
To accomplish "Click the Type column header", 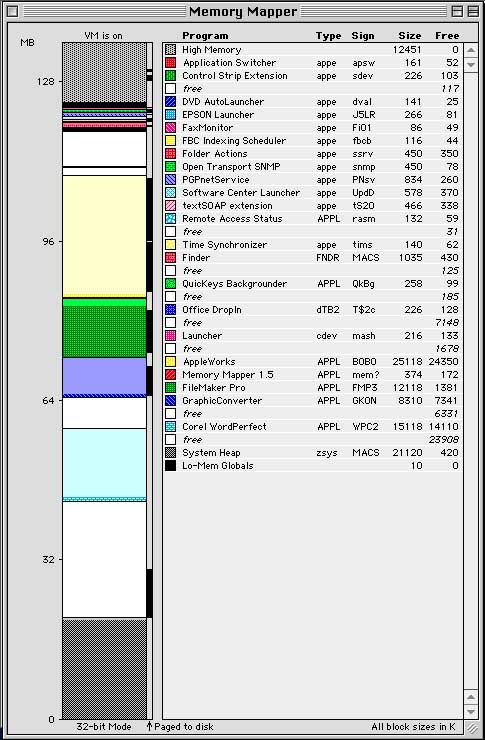I will click(x=328, y=36).
